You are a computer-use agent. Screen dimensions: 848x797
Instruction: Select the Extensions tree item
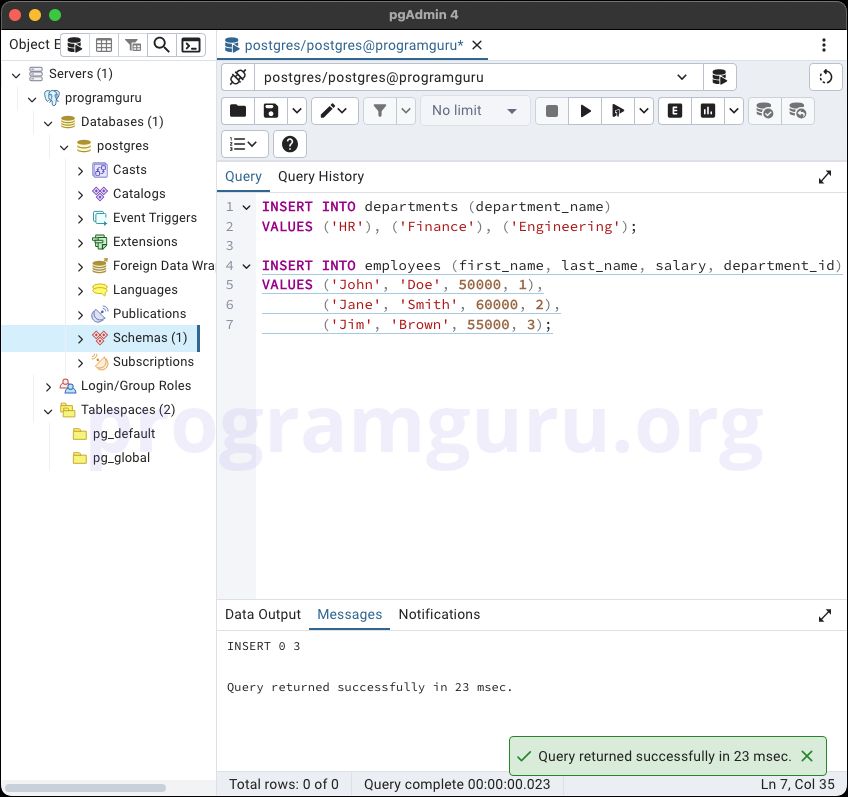click(145, 242)
